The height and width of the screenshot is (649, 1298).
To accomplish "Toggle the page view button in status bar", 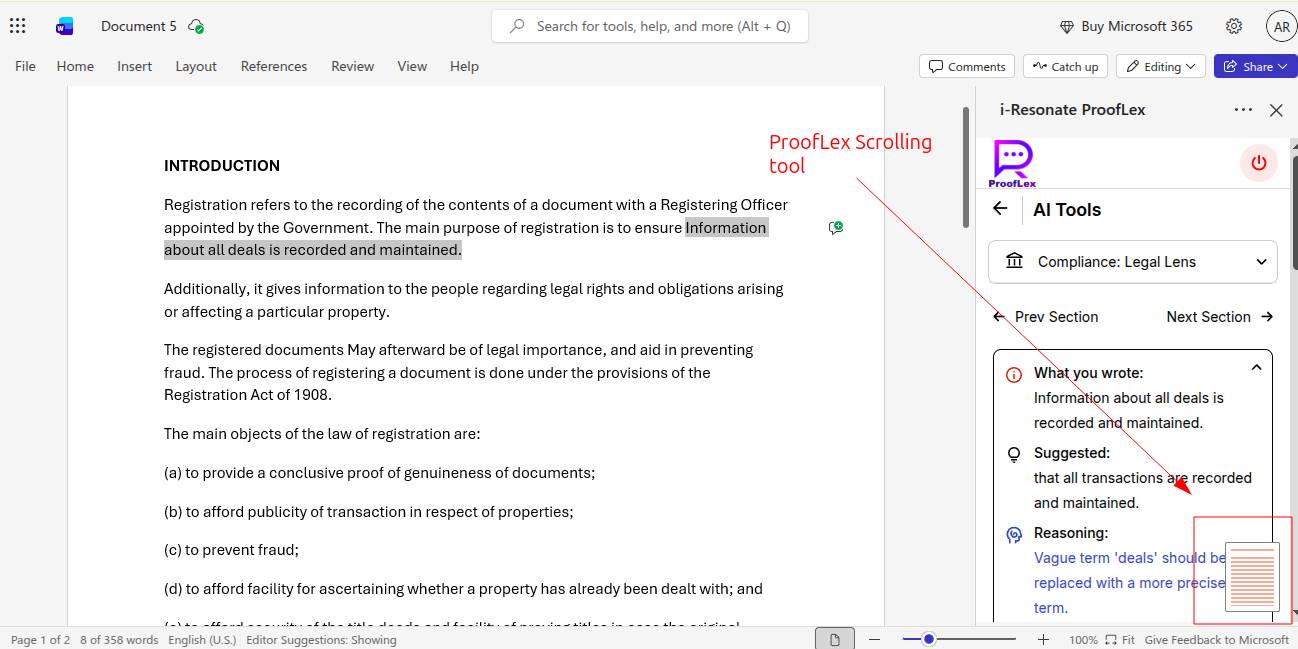I will [834, 640].
